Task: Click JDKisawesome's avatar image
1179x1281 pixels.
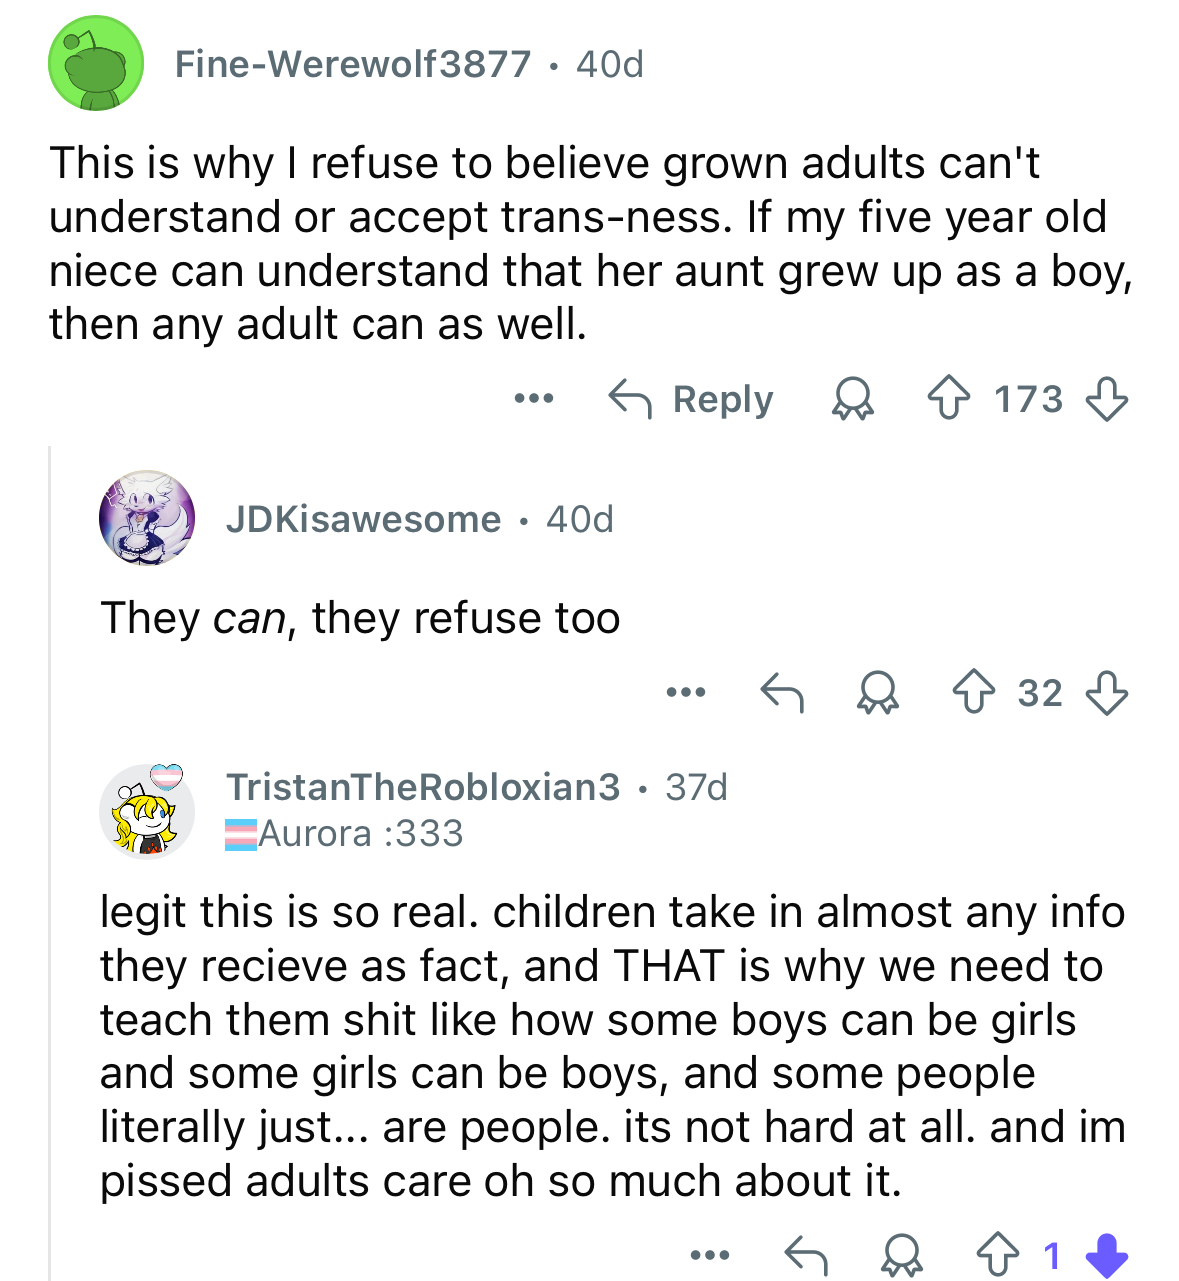Action: (x=148, y=518)
